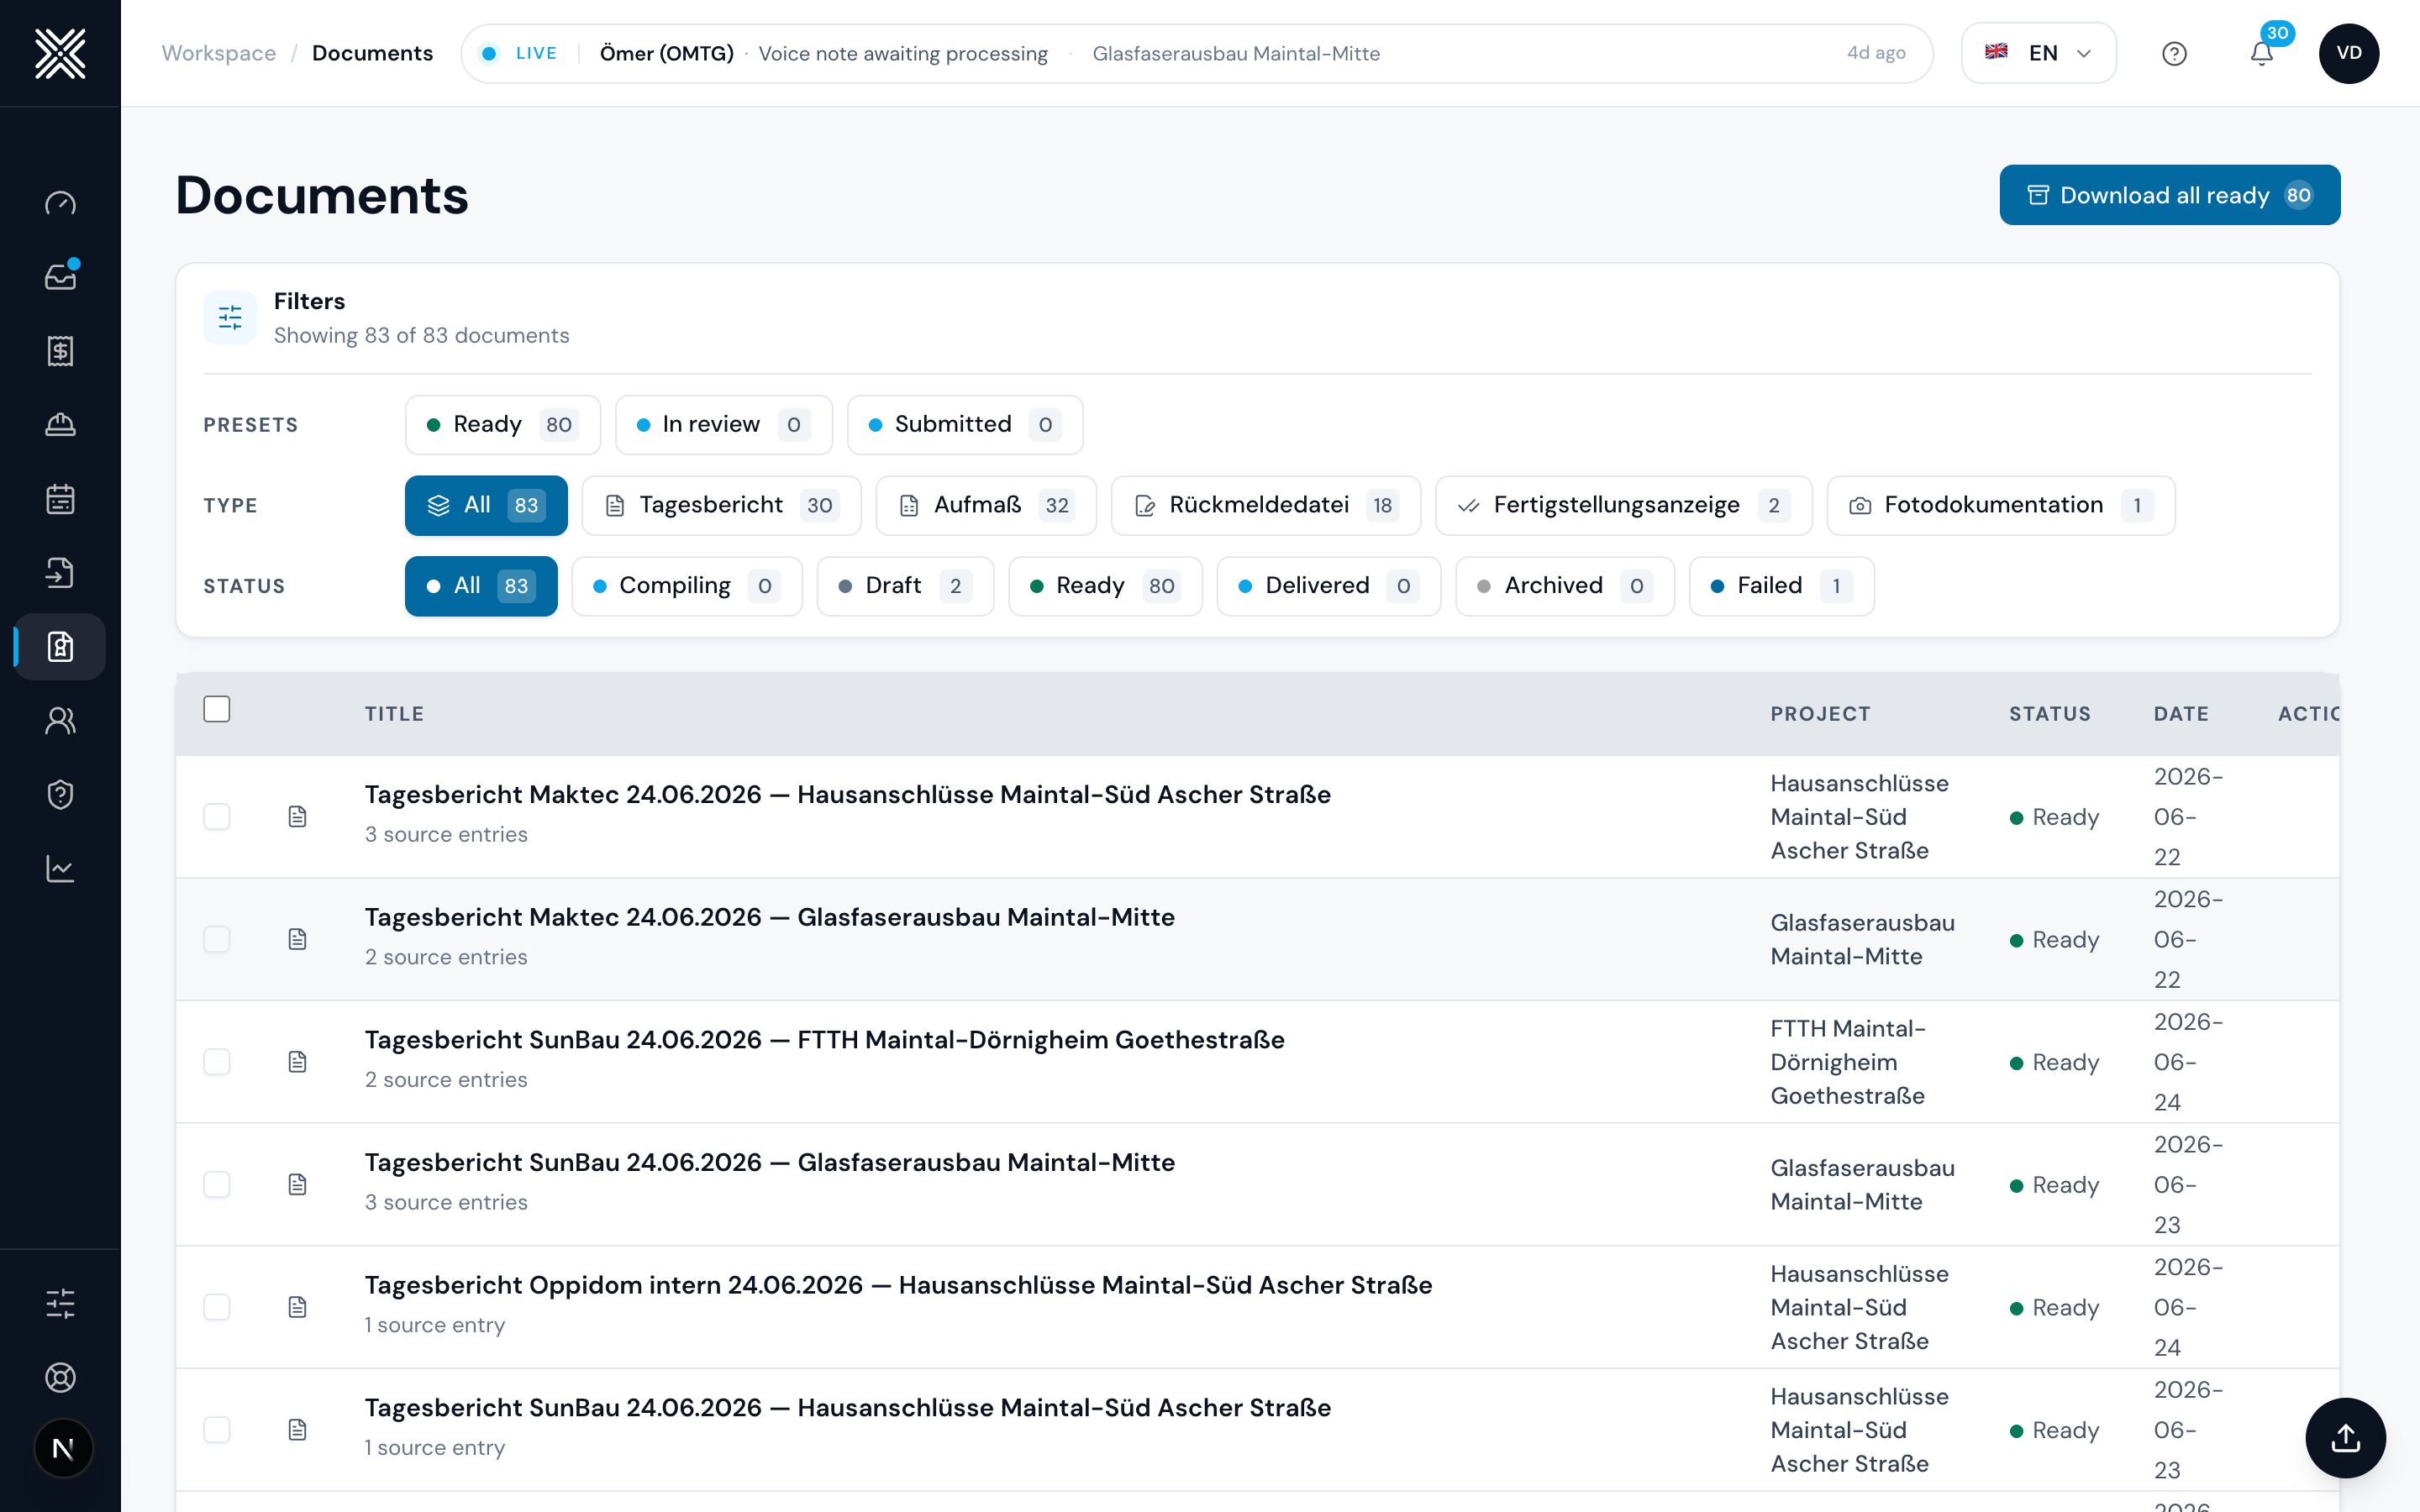2420x1512 pixels.
Task: Open the users sidebar icon
Action: pos(60,721)
